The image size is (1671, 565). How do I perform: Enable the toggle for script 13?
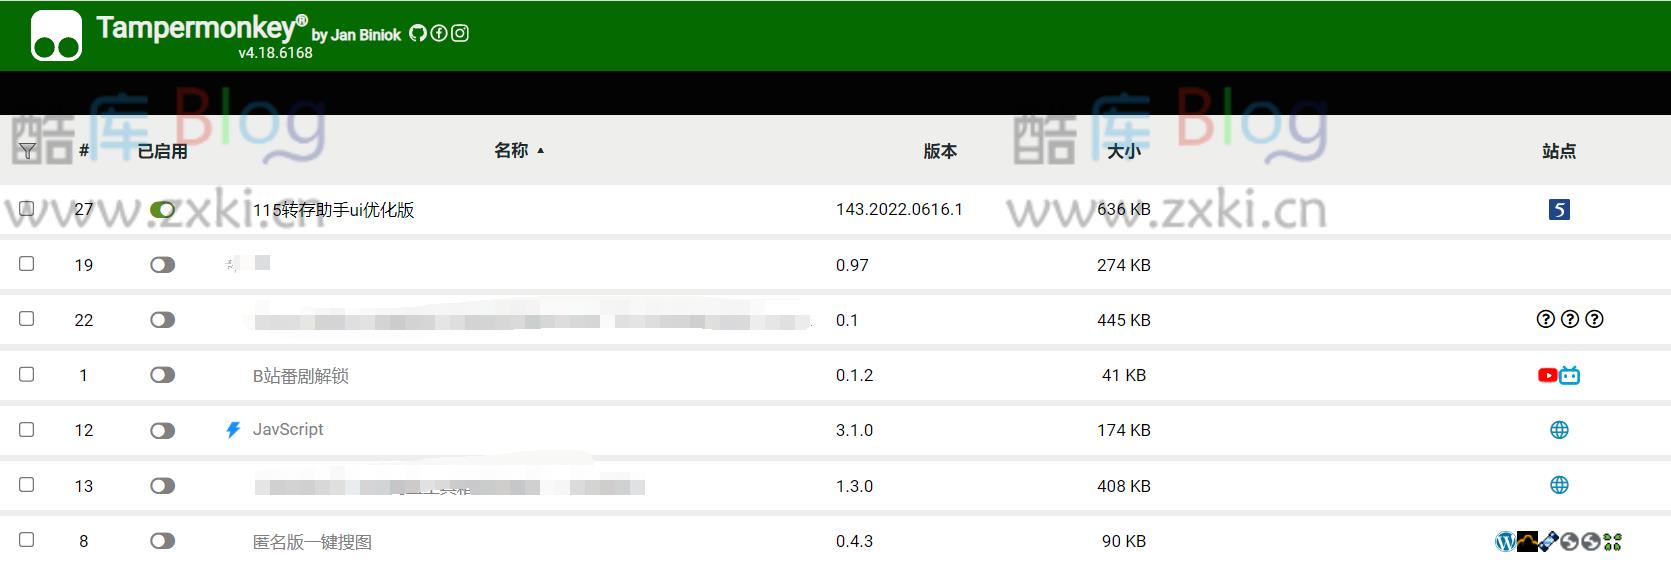(162, 485)
